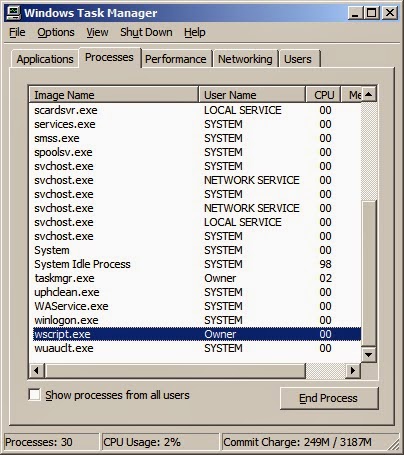Click the horizontal scrollbar left arrow

click(37, 371)
